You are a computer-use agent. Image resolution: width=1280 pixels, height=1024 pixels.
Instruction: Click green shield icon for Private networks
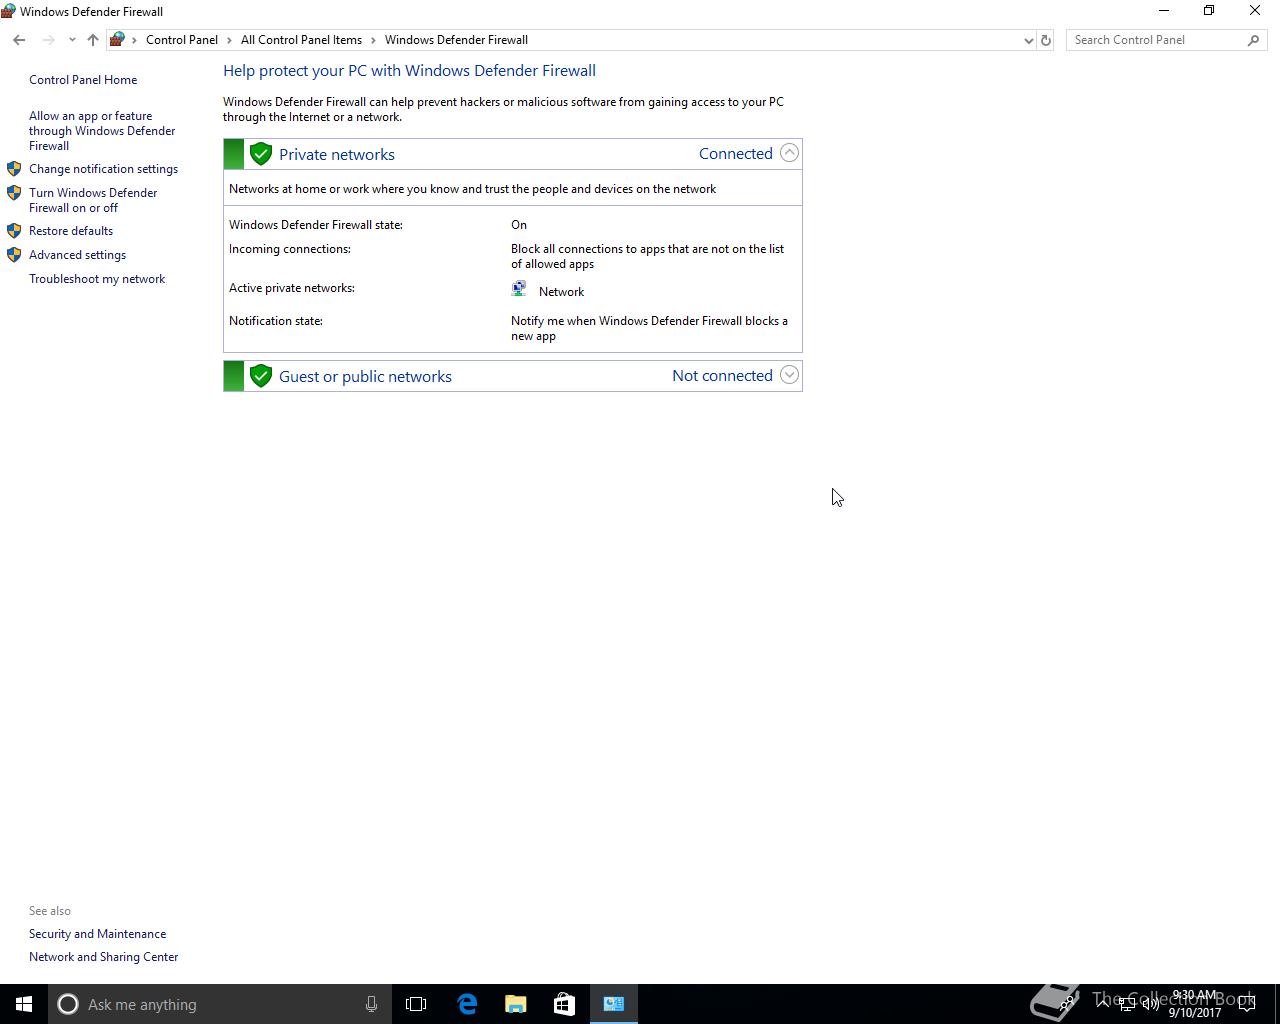[x=261, y=154]
